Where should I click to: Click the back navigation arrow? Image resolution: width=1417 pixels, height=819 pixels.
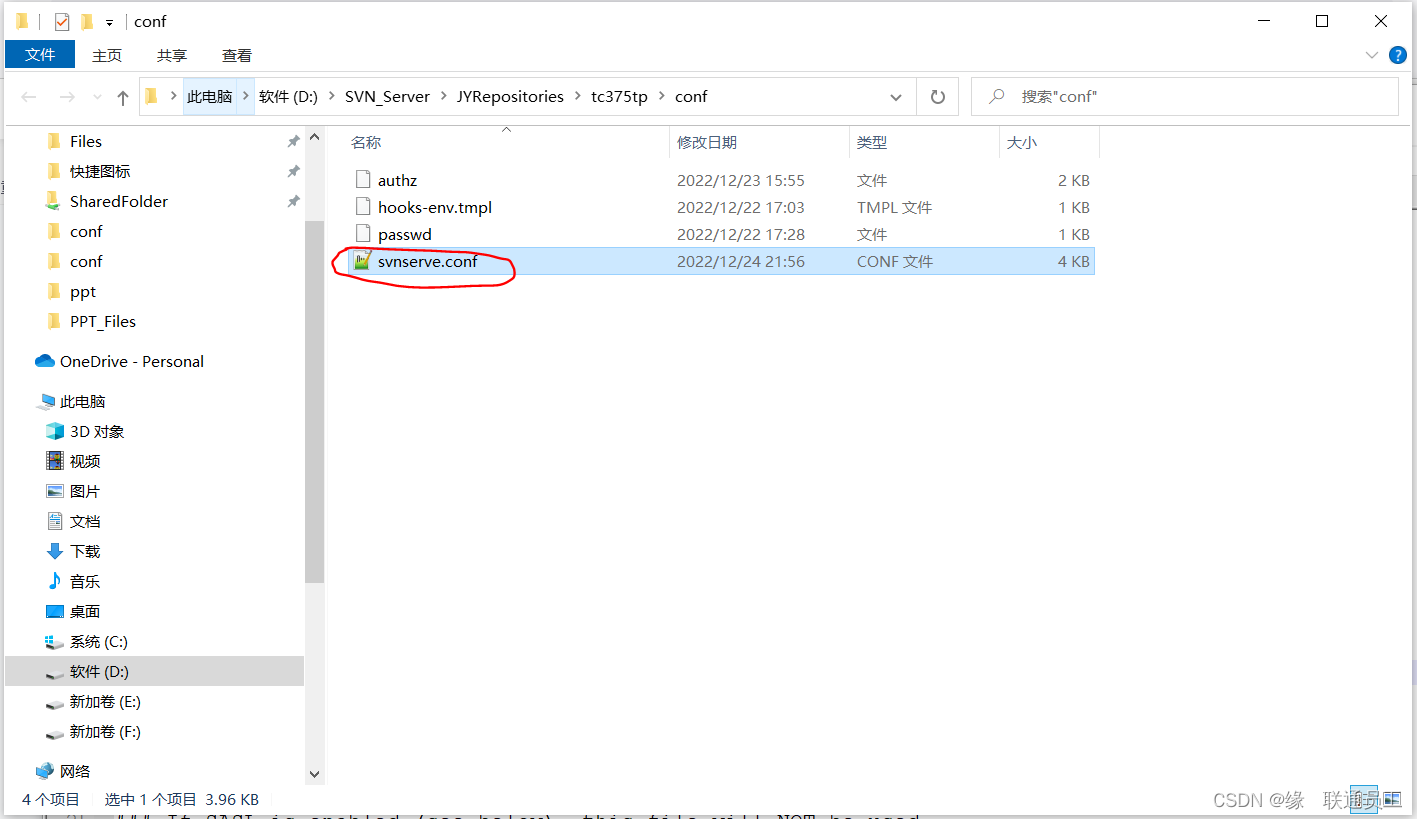pyautogui.click(x=28, y=96)
